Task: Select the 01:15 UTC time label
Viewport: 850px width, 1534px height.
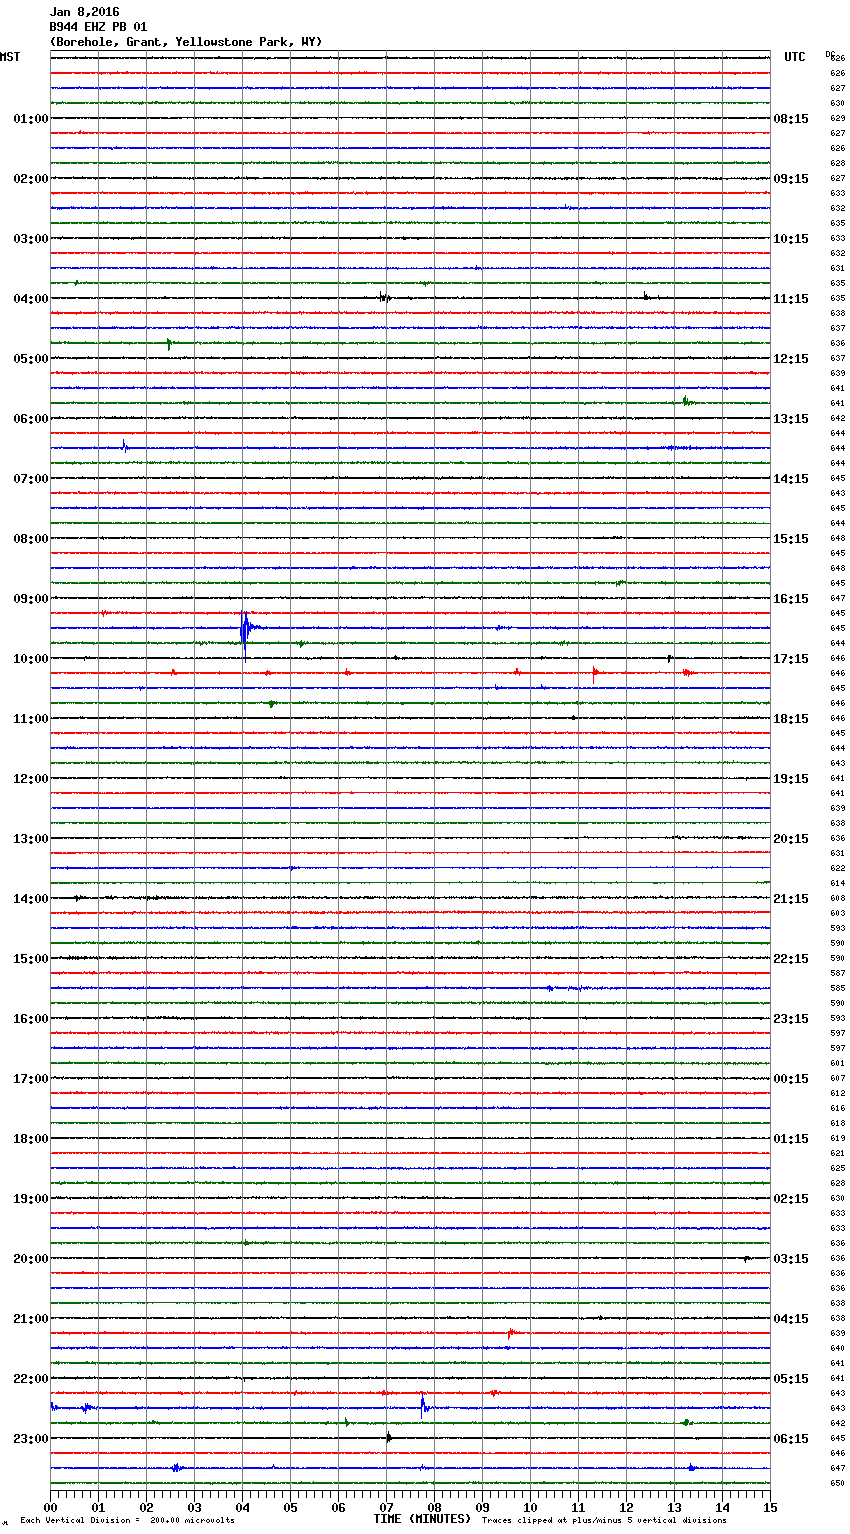Action: (x=791, y=1139)
